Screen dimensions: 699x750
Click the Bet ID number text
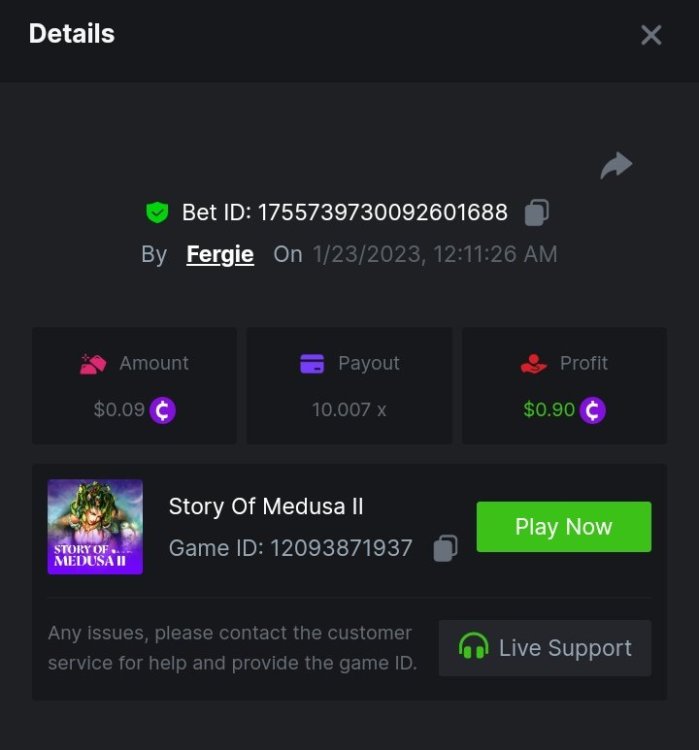pyautogui.click(x=383, y=212)
